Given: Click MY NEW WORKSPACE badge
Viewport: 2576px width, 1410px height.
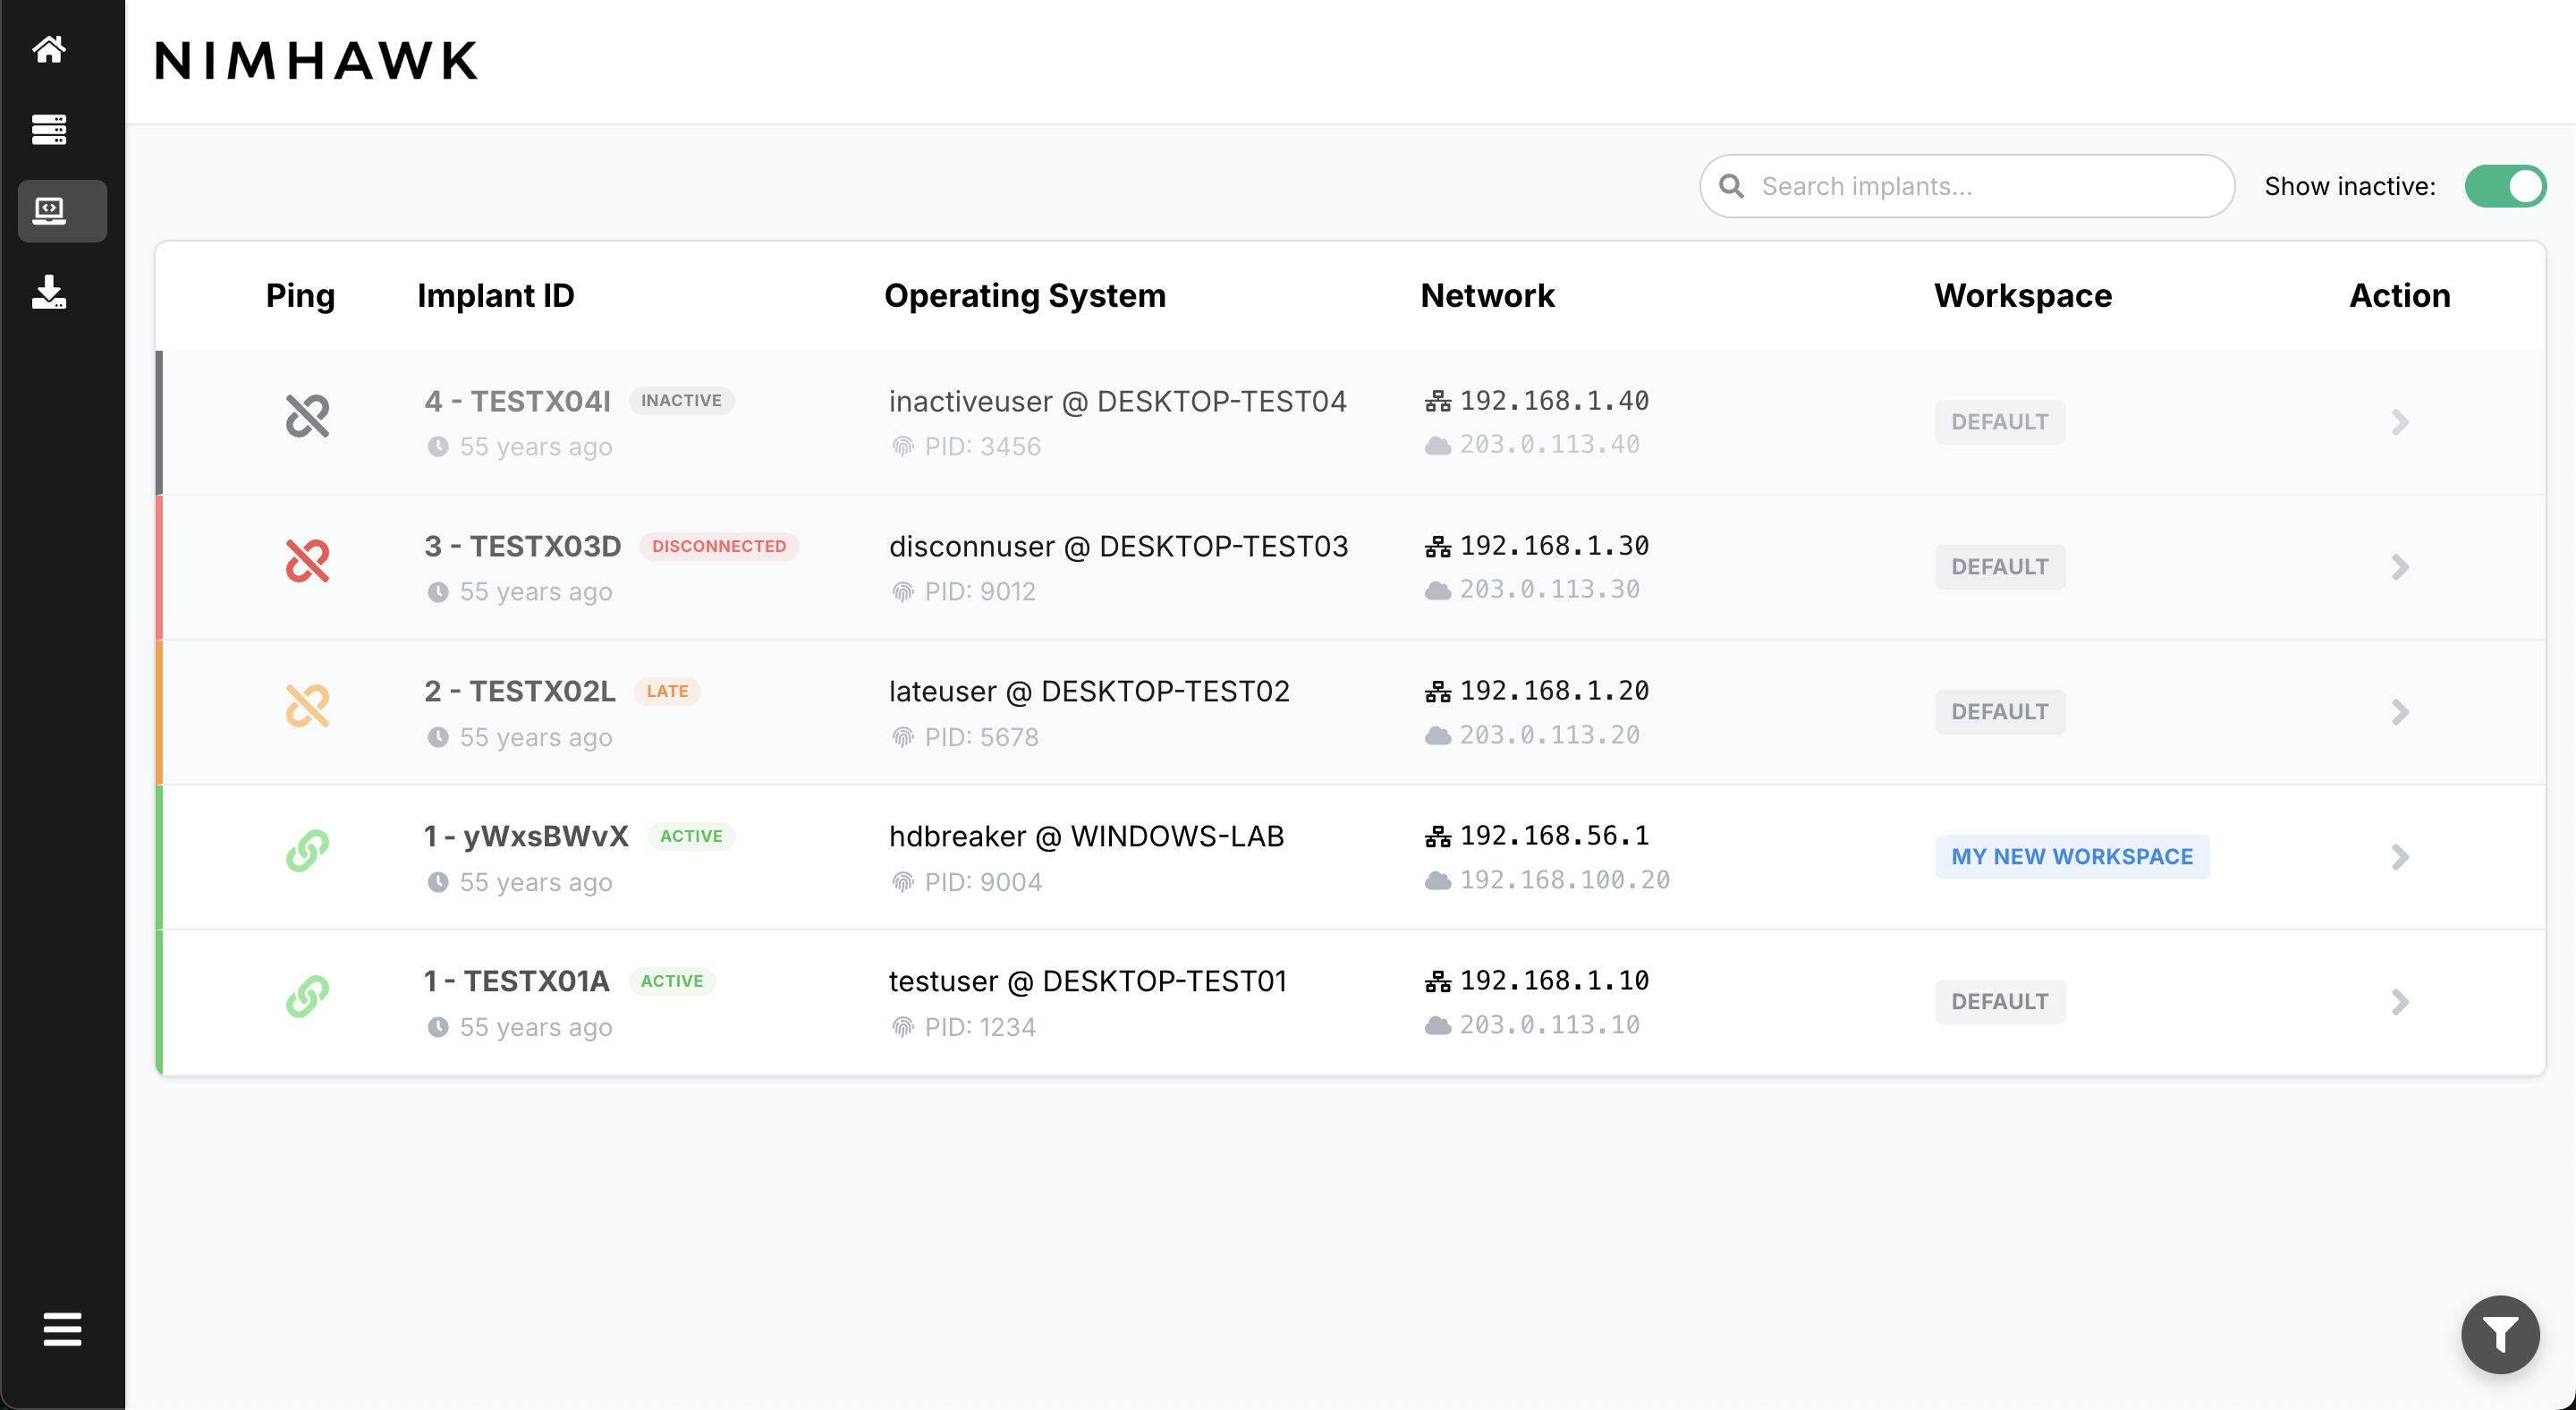Looking at the screenshot, I should 2072,857.
